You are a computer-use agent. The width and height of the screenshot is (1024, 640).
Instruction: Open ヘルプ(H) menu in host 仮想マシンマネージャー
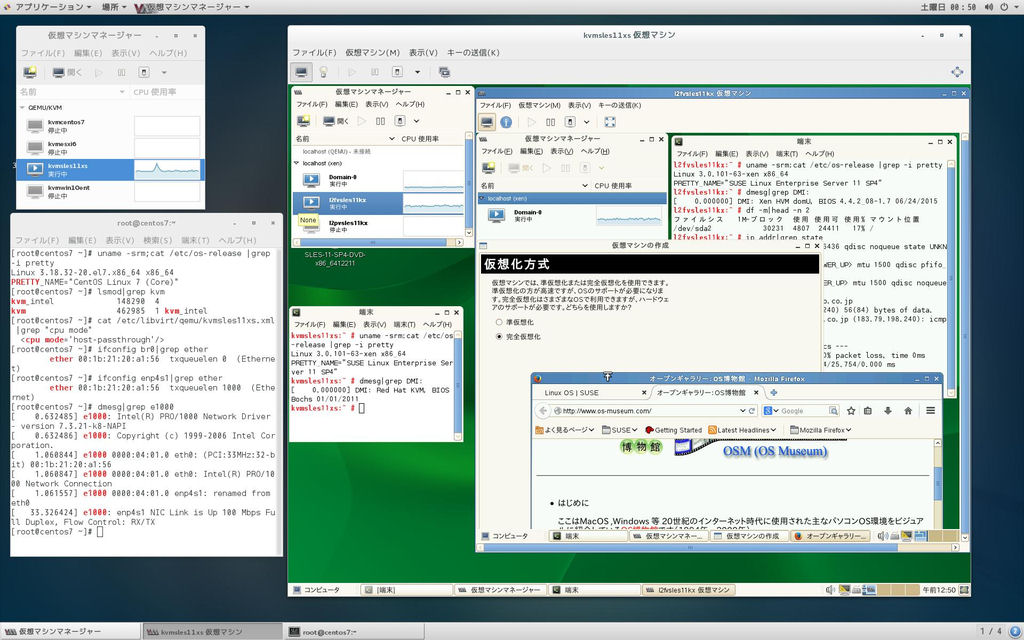tap(168, 53)
